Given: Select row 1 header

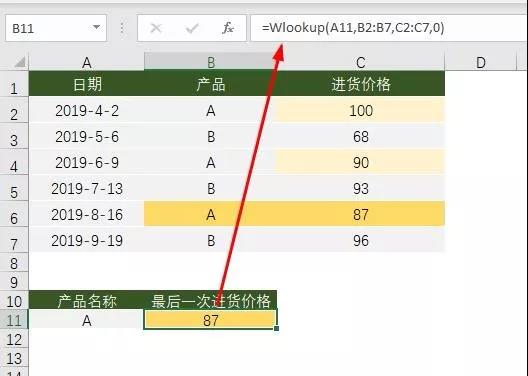Looking at the screenshot, I should (x=14, y=84).
